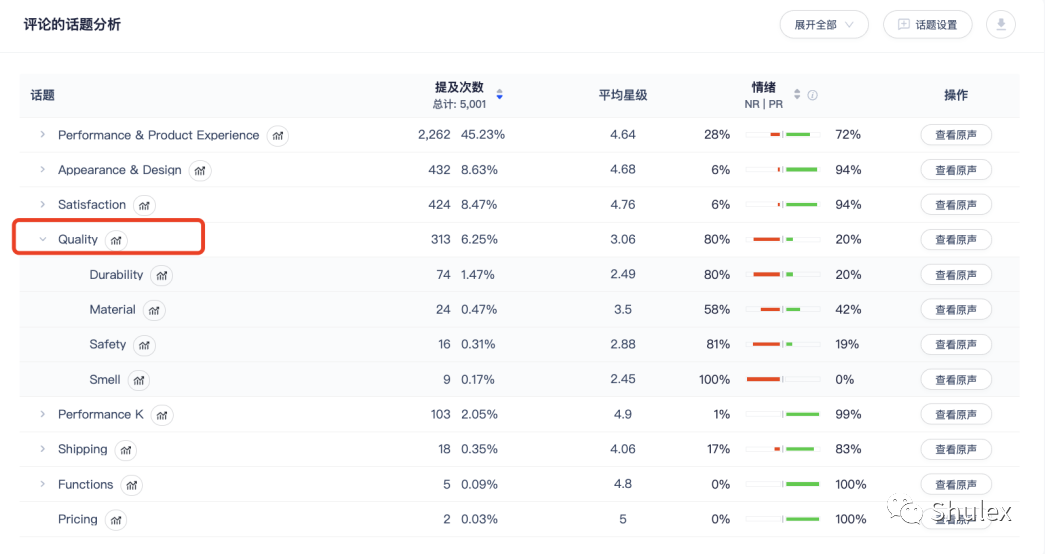
Task: Click 查看原声 for Smell
Action: pos(956,379)
